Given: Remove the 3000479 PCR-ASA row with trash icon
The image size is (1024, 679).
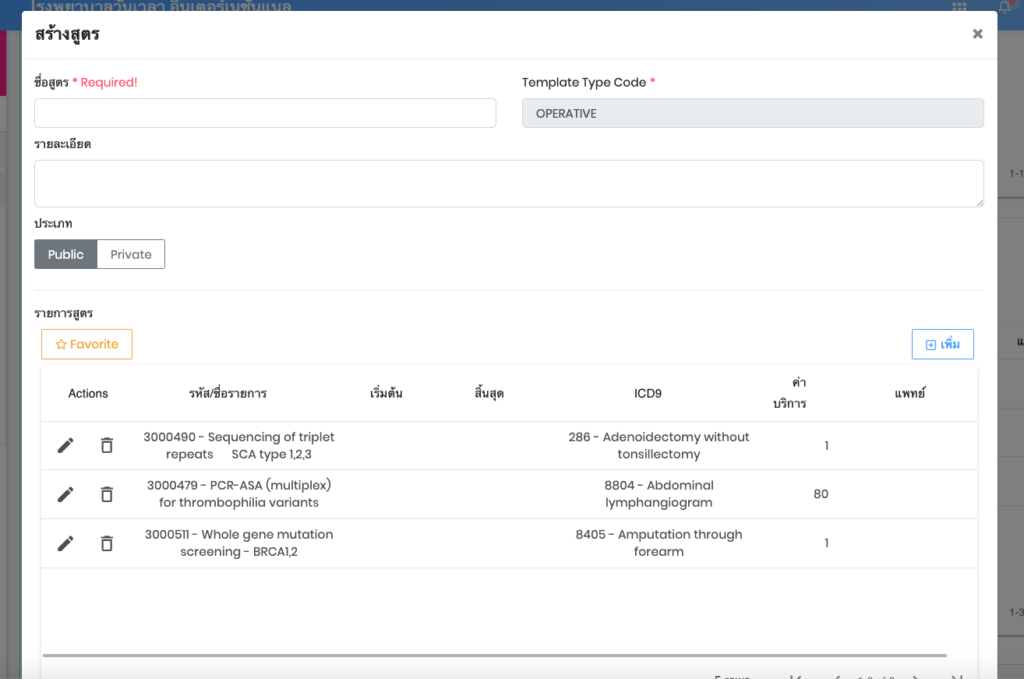Looking at the screenshot, I should pyautogui.click(x=107, y=494).
